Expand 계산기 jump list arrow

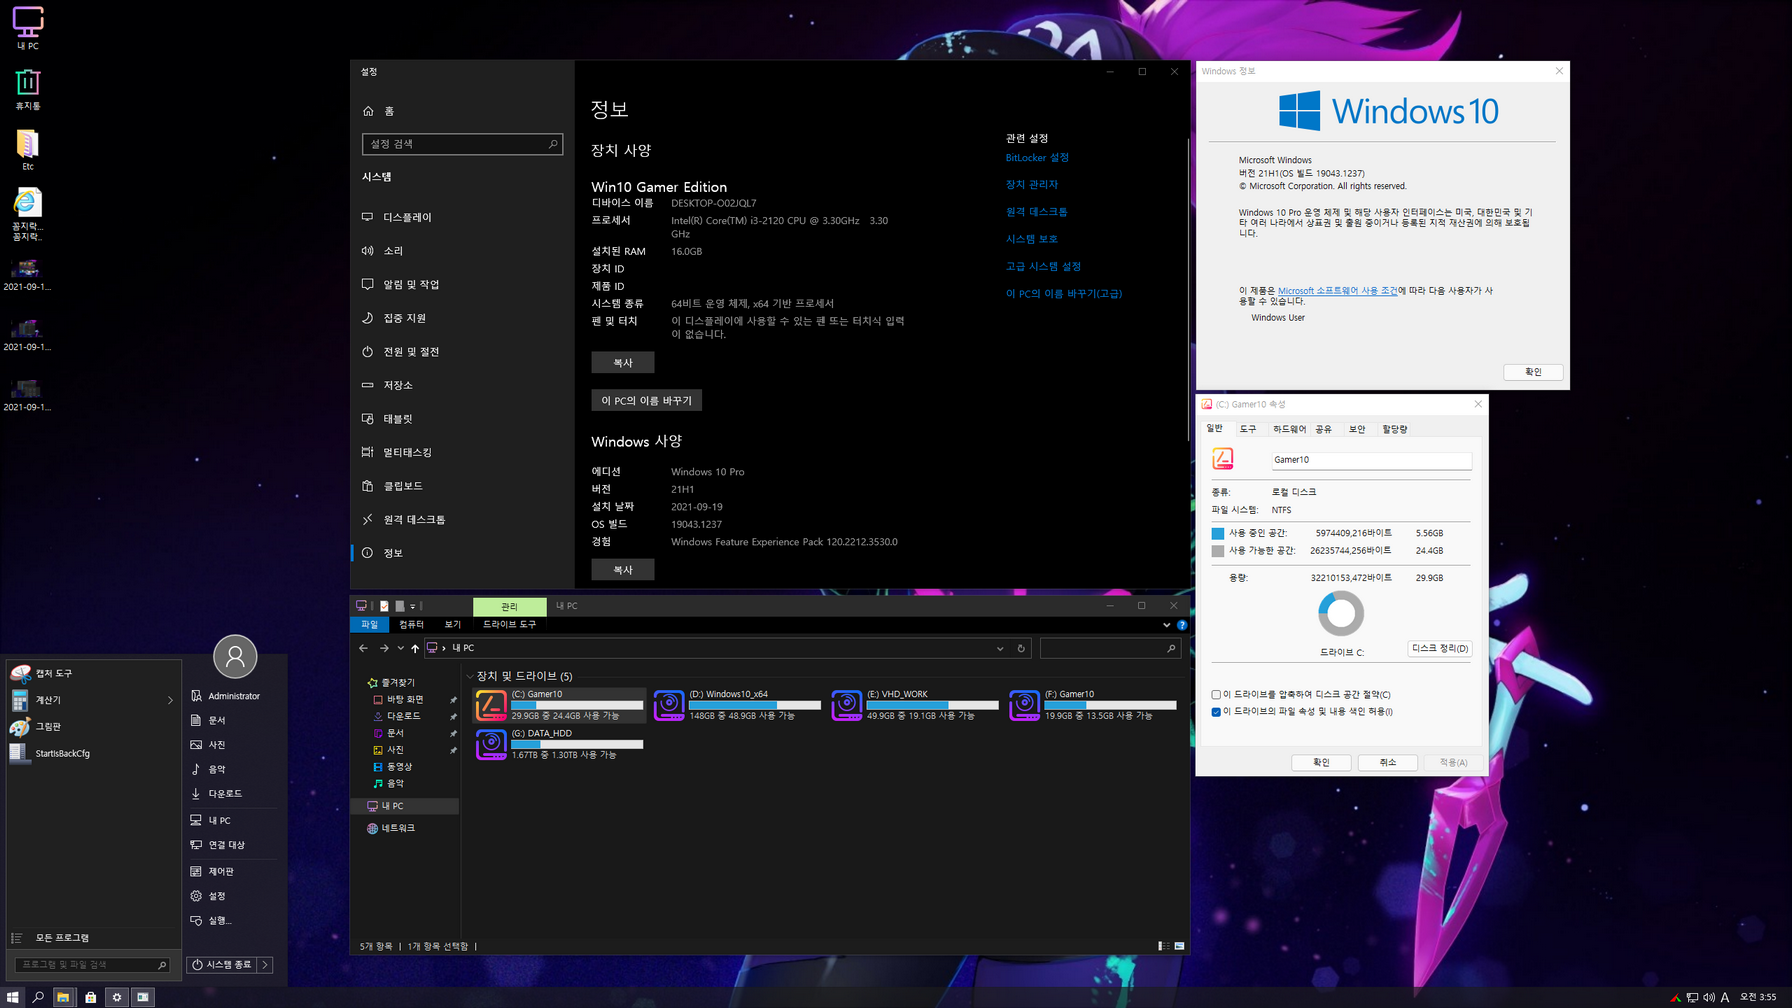[x=170, y=700]
